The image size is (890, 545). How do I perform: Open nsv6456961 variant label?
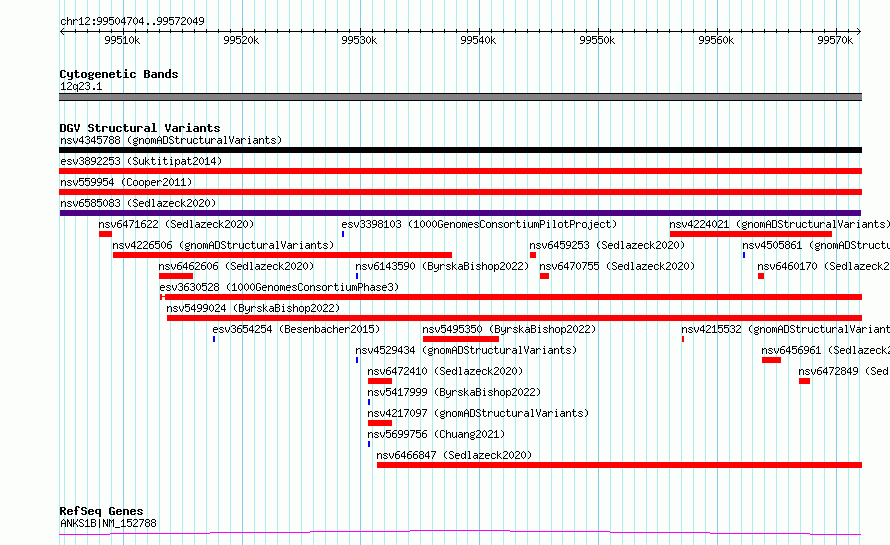pos(825,350)
